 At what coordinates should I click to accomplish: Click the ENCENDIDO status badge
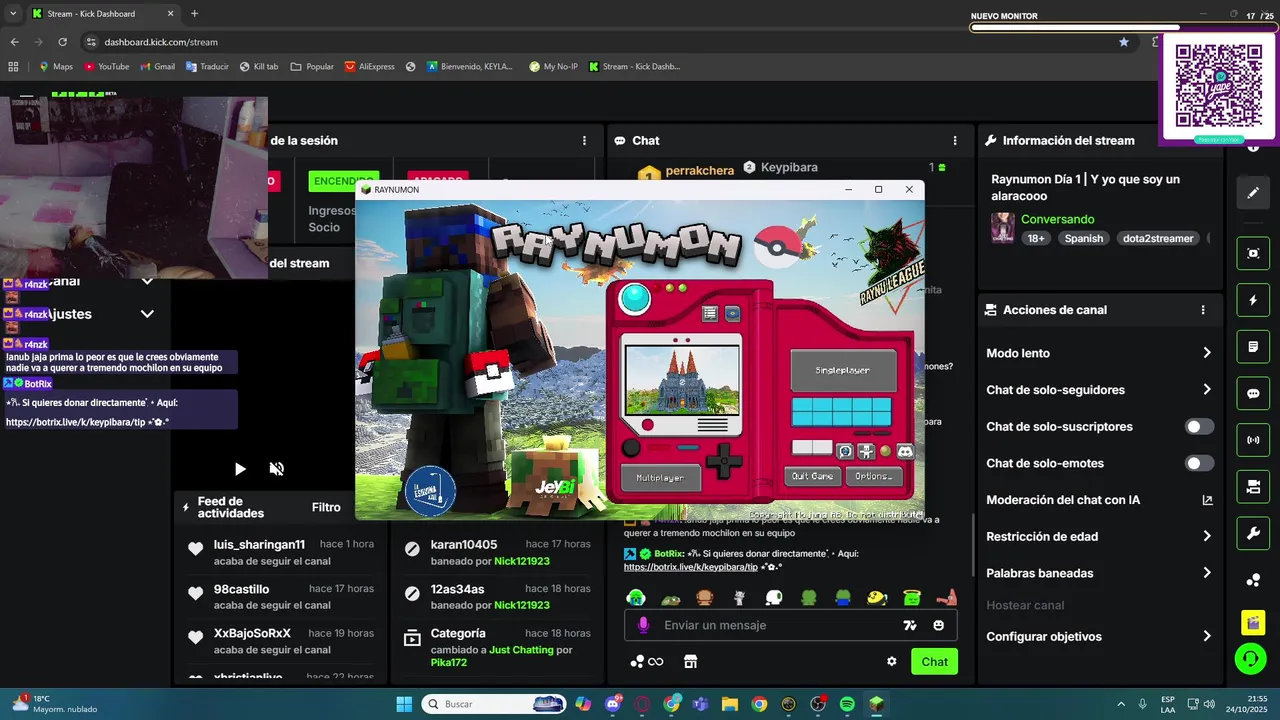point(343,181)
